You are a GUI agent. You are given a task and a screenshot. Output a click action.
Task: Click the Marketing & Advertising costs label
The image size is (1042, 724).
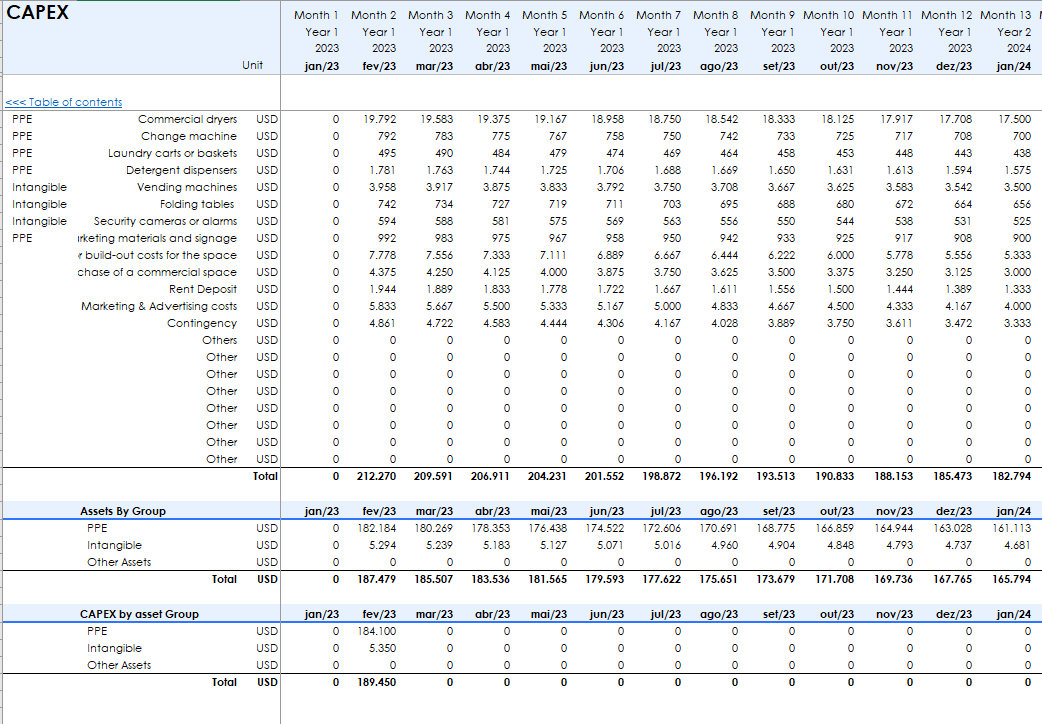pyautogui.click(x=159, y=306)
